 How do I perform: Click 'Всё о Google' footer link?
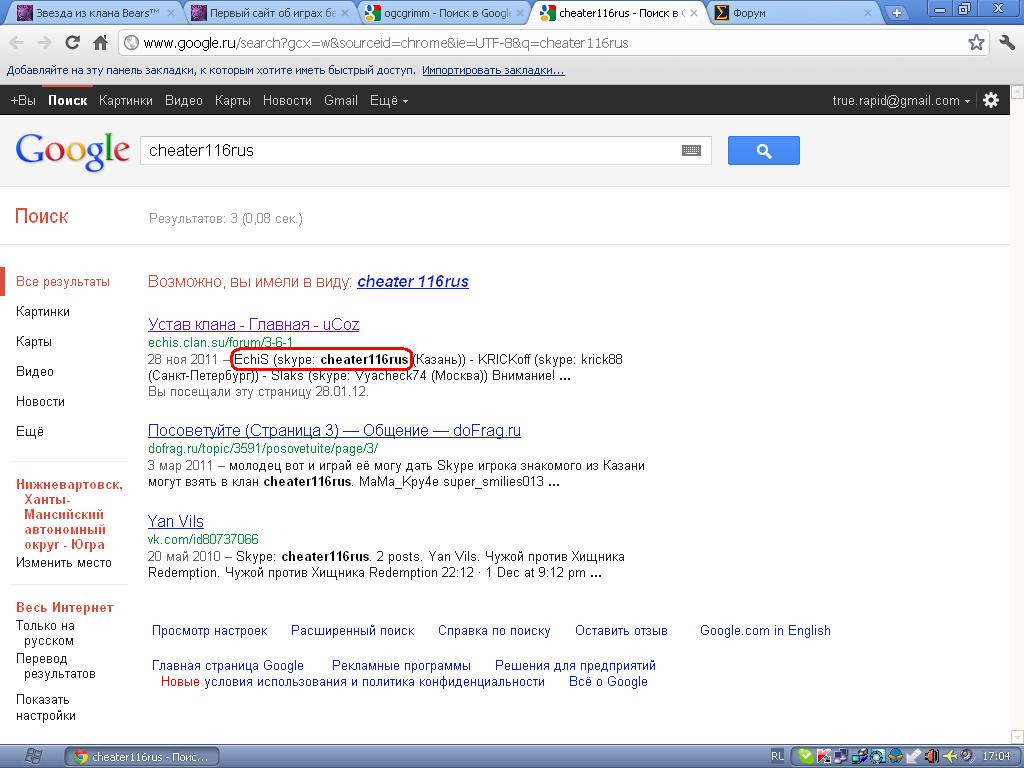(x=608, y=681)
